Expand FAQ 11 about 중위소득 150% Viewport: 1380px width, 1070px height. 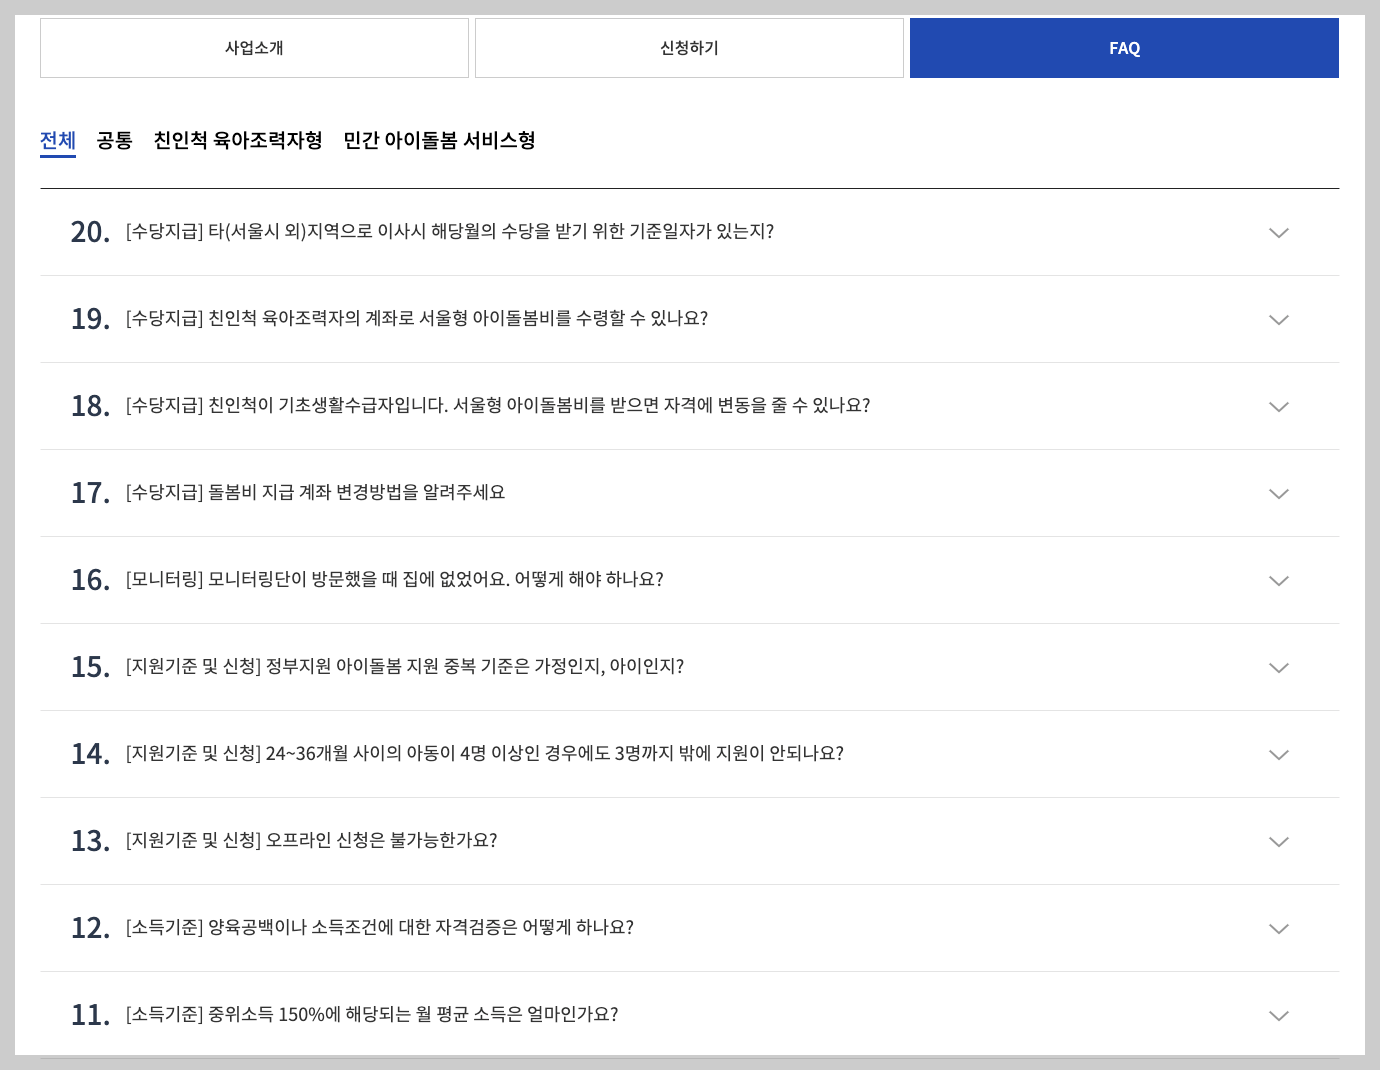click(1278, 1015)
